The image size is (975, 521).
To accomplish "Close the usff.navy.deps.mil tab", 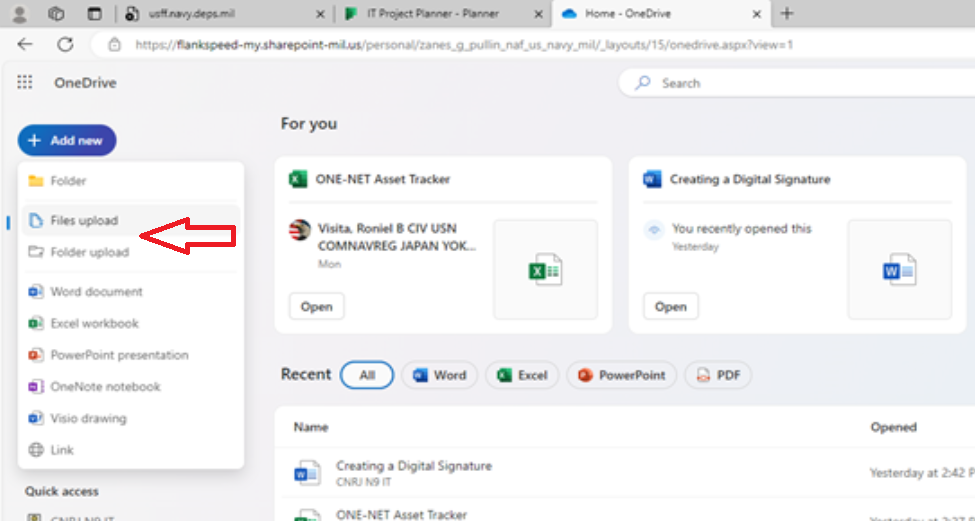I will [x=320, y=14].
